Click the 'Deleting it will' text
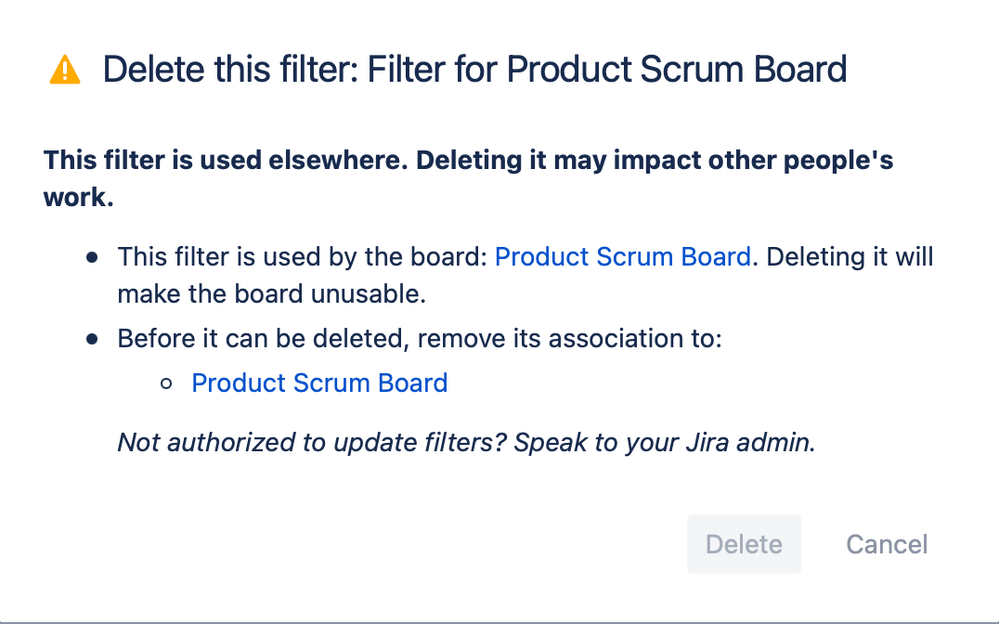Image resolution: width=999 pixels, height=624 pixels. coord(850,257)
